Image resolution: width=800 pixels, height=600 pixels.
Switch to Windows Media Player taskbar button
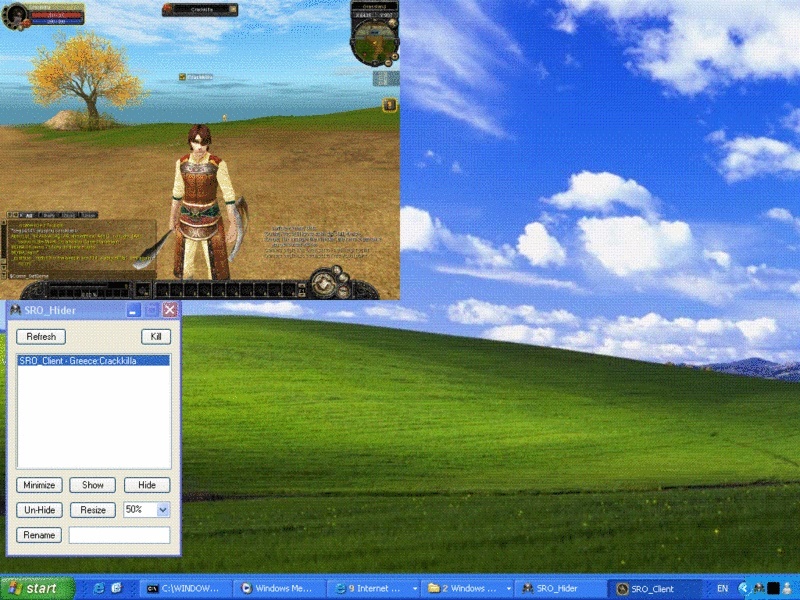[x=279, y=589]
